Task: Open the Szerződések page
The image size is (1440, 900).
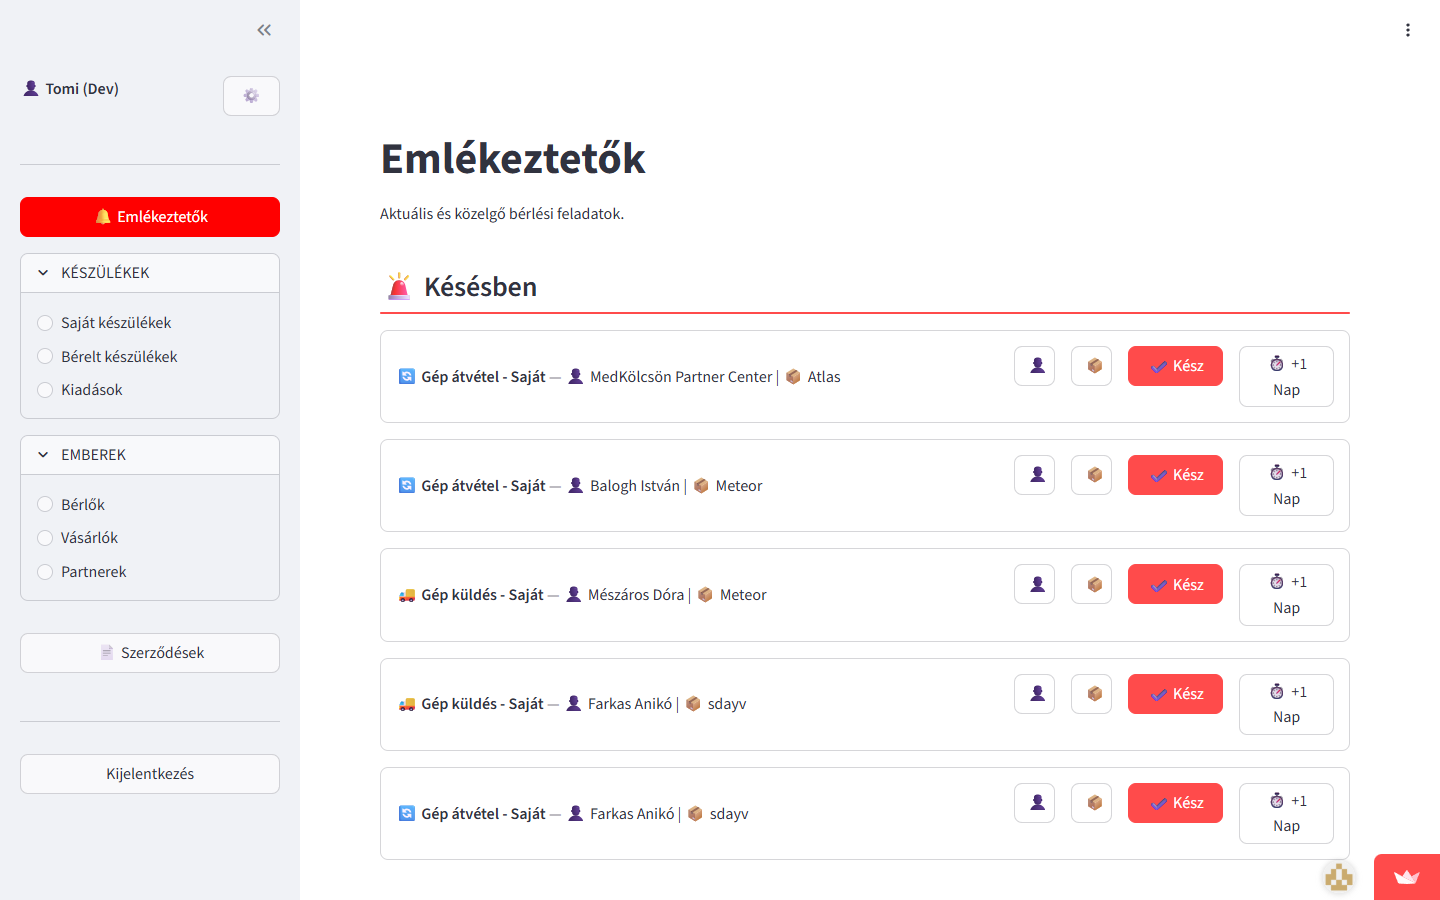Action: pyautogui.click(x=150, y=653)
